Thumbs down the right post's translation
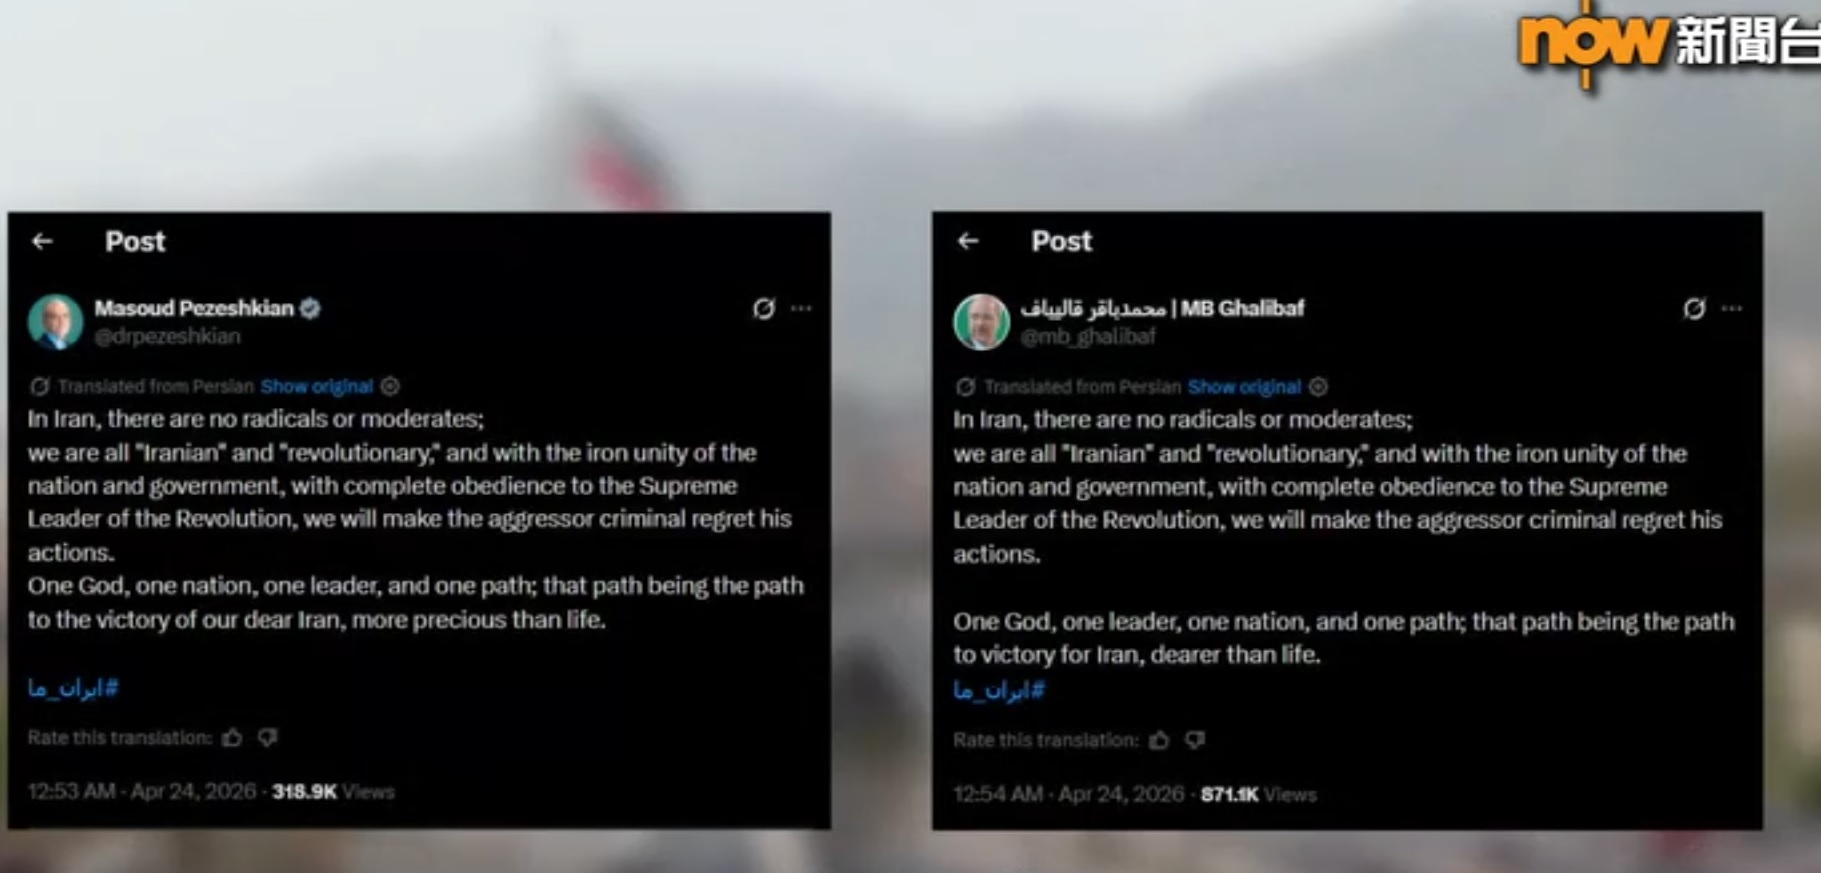 point(1195,740)
